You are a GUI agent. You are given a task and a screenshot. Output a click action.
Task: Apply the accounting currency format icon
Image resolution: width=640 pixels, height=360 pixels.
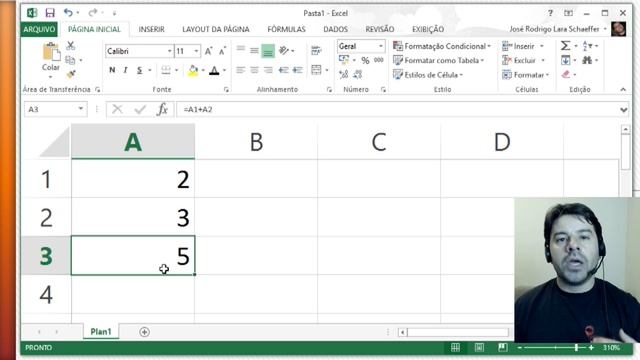click(x=344, y=60)
